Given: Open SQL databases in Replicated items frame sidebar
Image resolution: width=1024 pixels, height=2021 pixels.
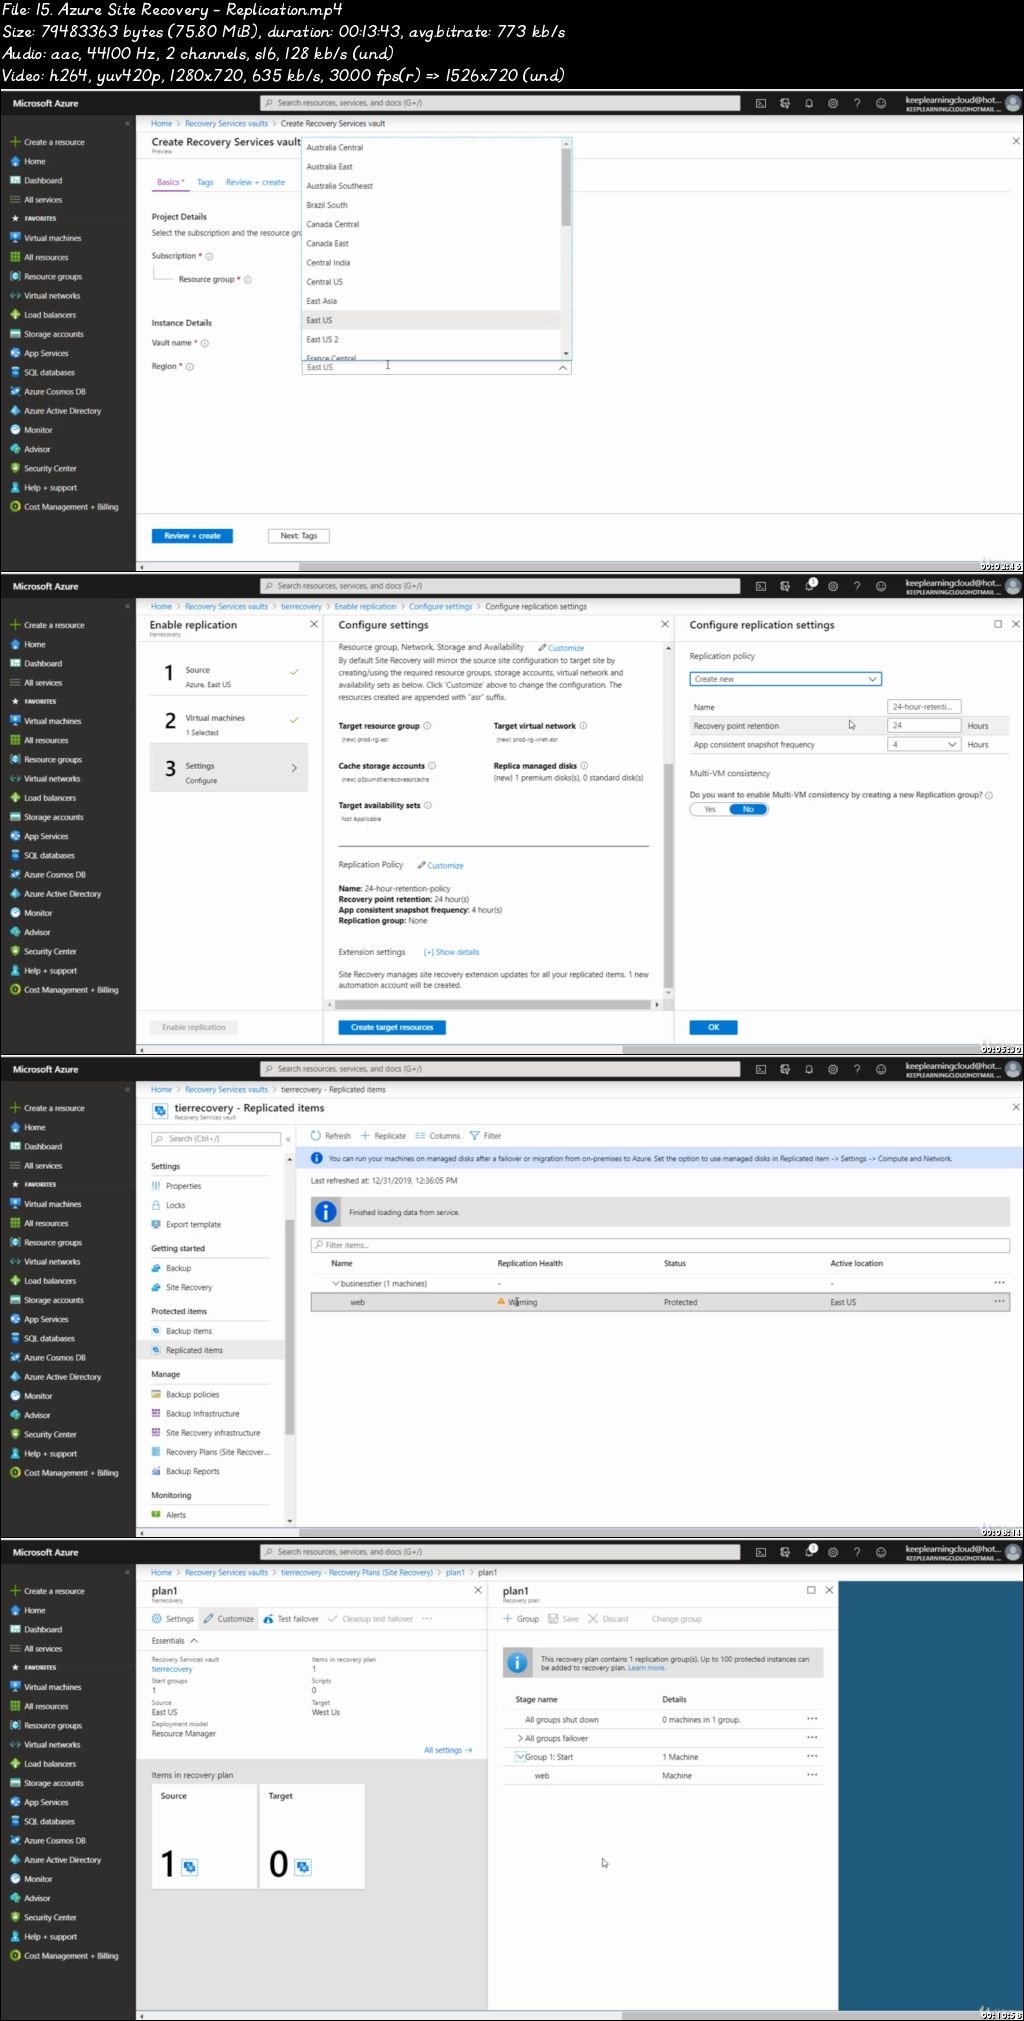Looking at the screenshot, I should click(49, 1338).
